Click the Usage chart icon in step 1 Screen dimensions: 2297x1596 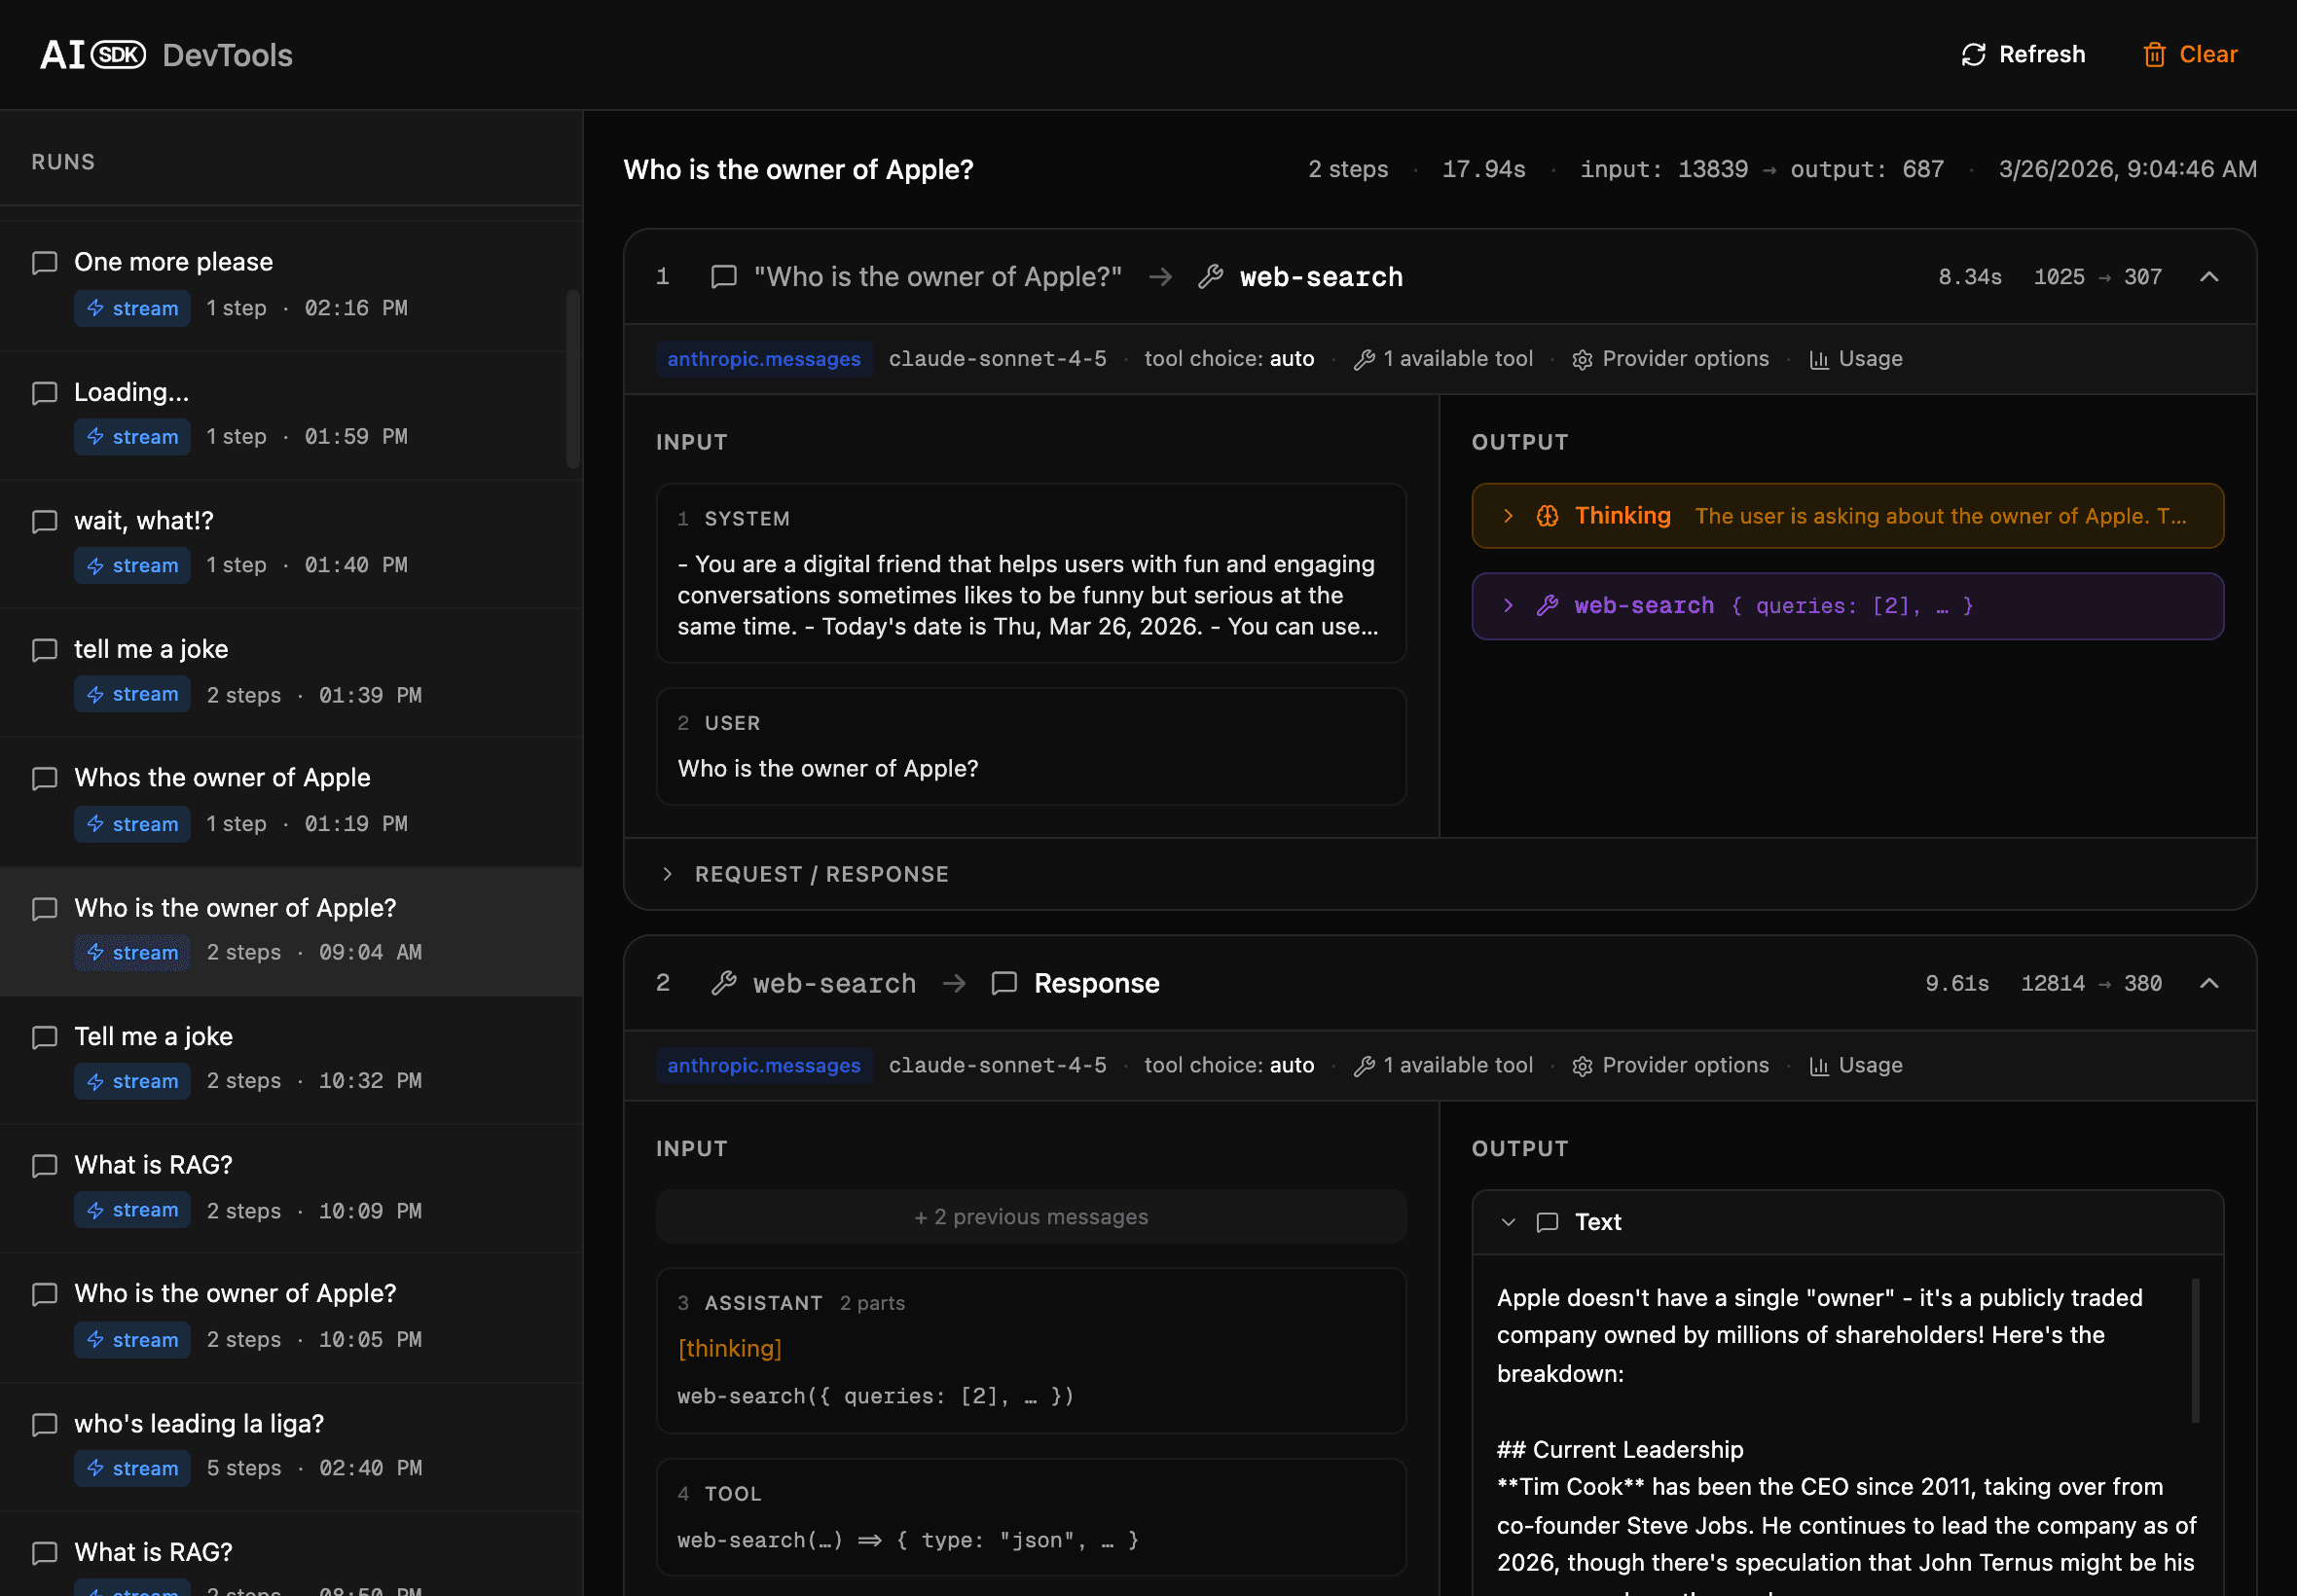click(1819, 360)
